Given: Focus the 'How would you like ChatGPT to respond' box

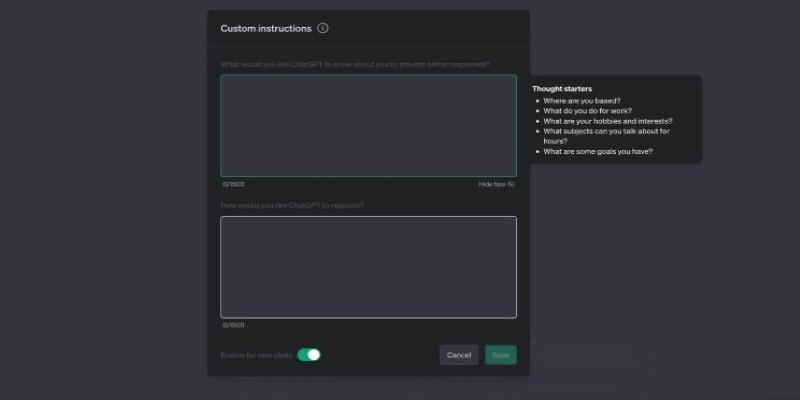Looking at the screenshot, I should point(368,267).
